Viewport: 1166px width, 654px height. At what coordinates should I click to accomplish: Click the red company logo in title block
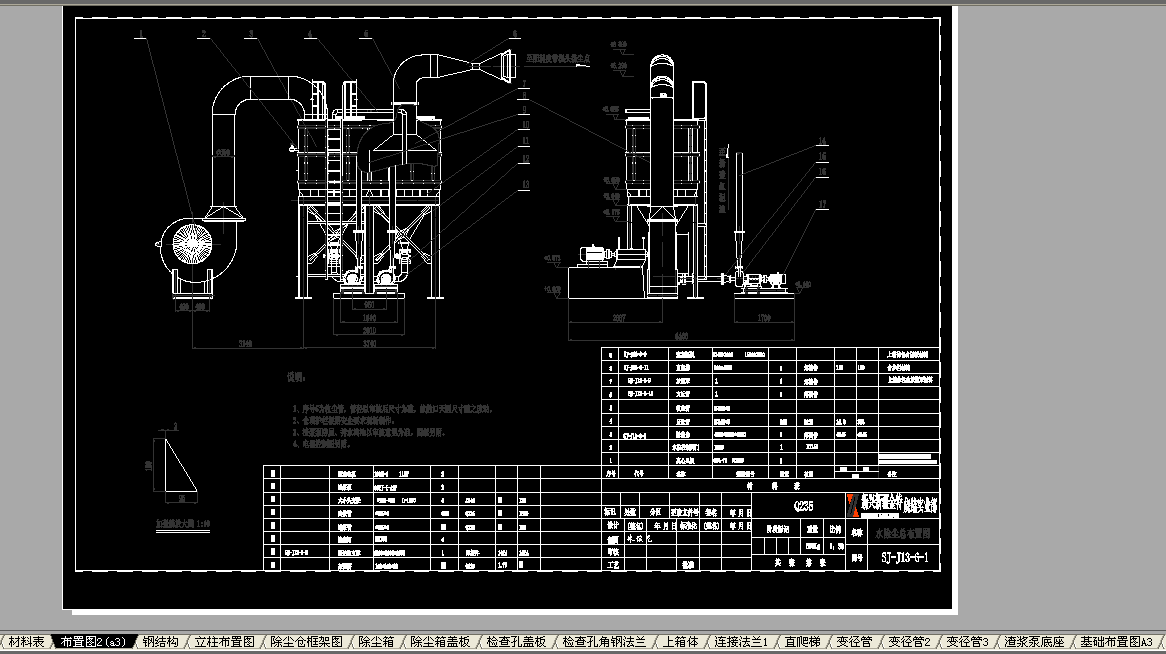click(852, 505)
